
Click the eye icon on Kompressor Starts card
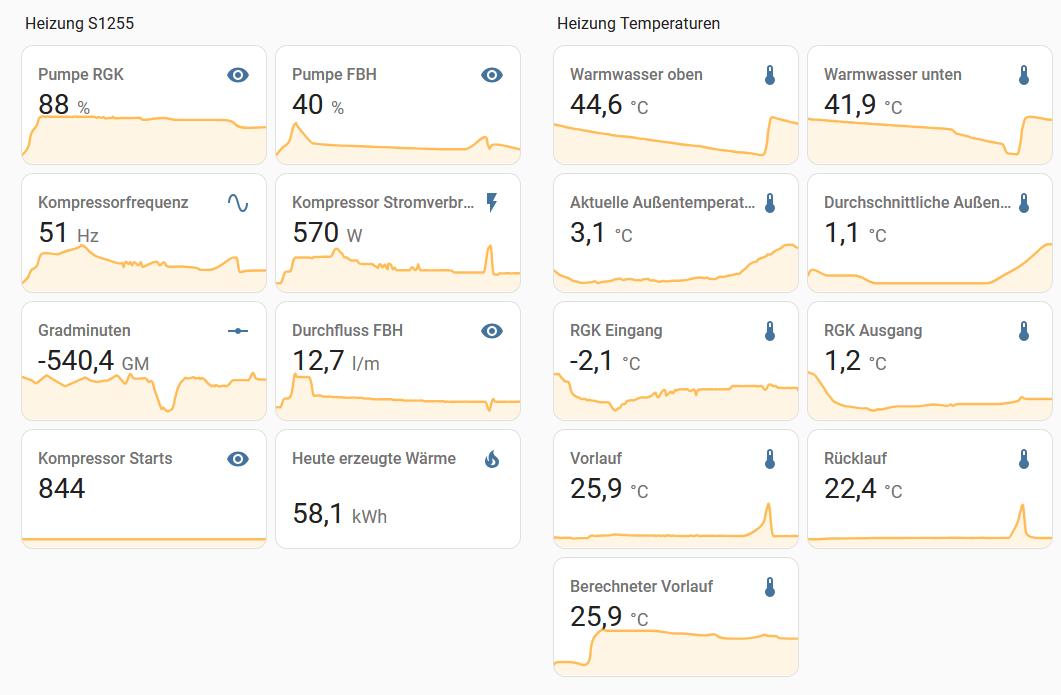pos(237,459)
